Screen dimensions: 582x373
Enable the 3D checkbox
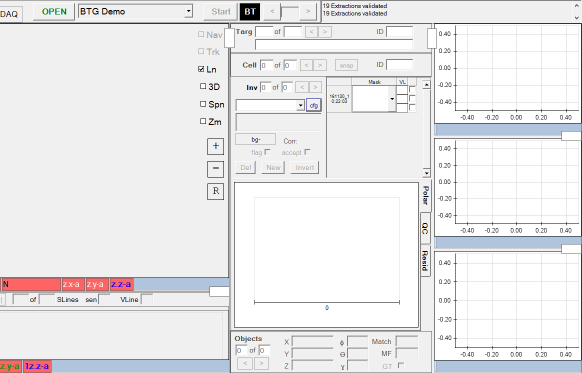[x=203, y=86]
